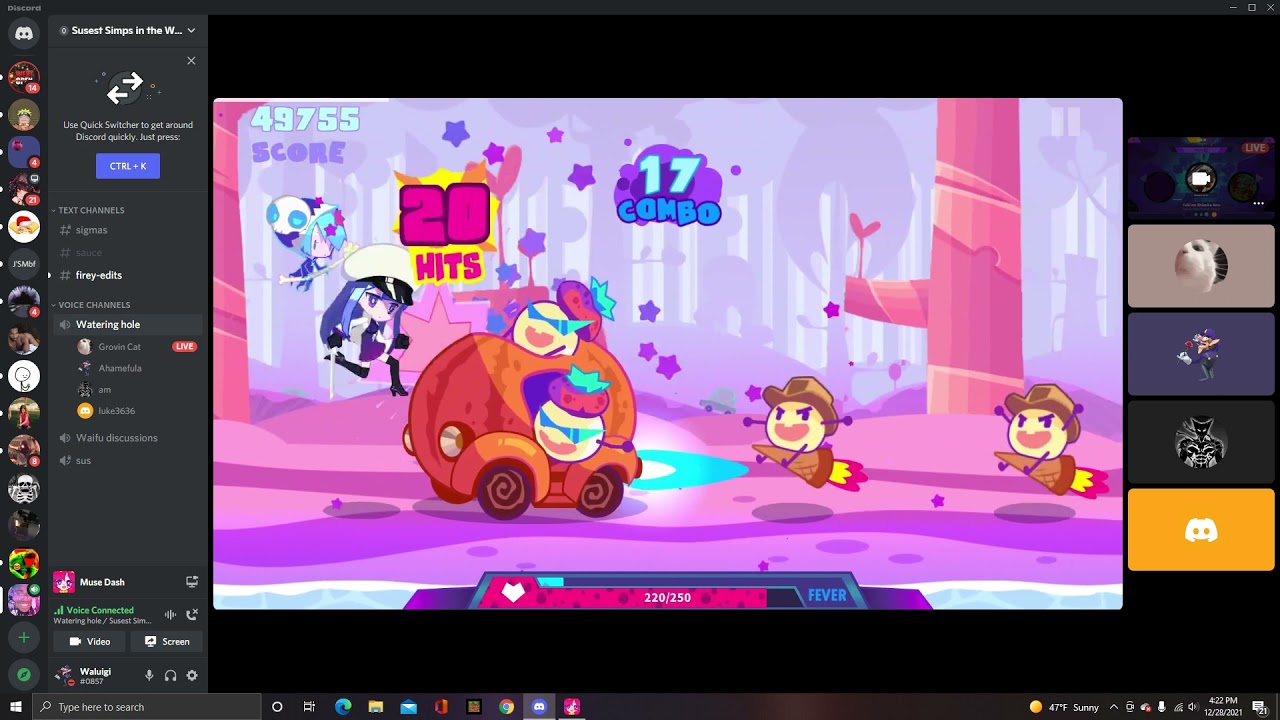This screenshot has width=1280, height=720.
Task: Select luke3636 in the voice list
Action: click(x=116, y=411)
